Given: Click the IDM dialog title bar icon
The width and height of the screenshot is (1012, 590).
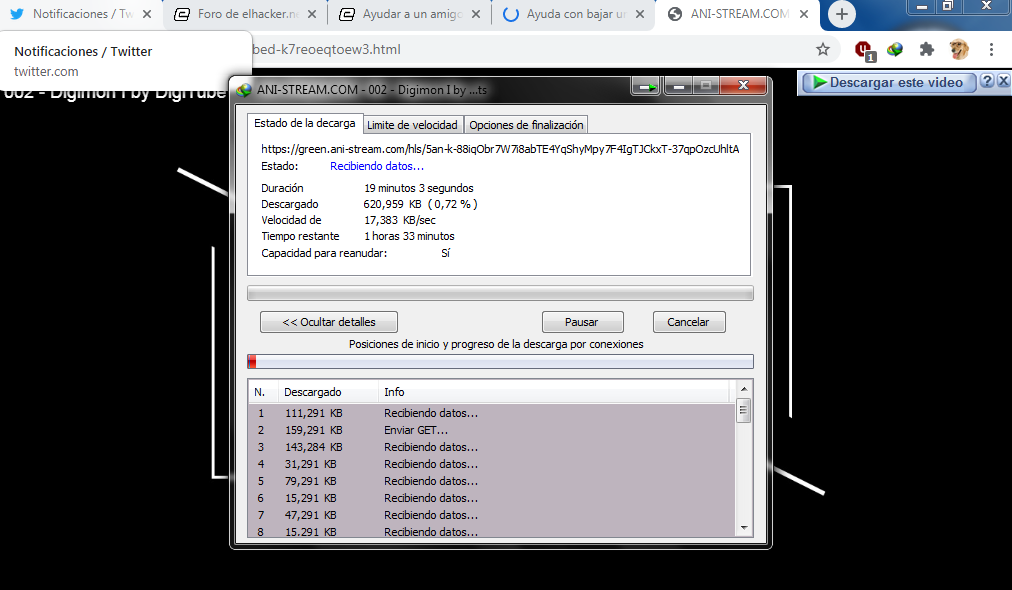Looking at the screenshot, I should point(244,90).
